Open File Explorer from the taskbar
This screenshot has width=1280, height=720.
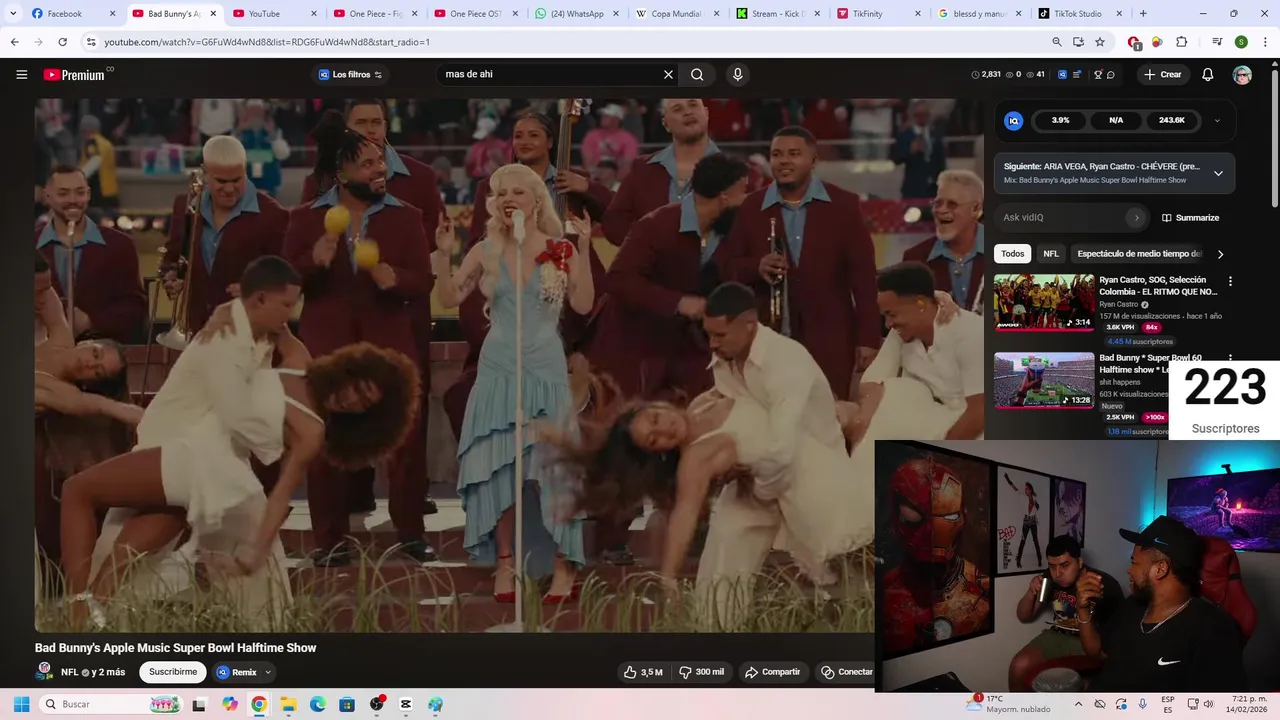coord(288,704)
